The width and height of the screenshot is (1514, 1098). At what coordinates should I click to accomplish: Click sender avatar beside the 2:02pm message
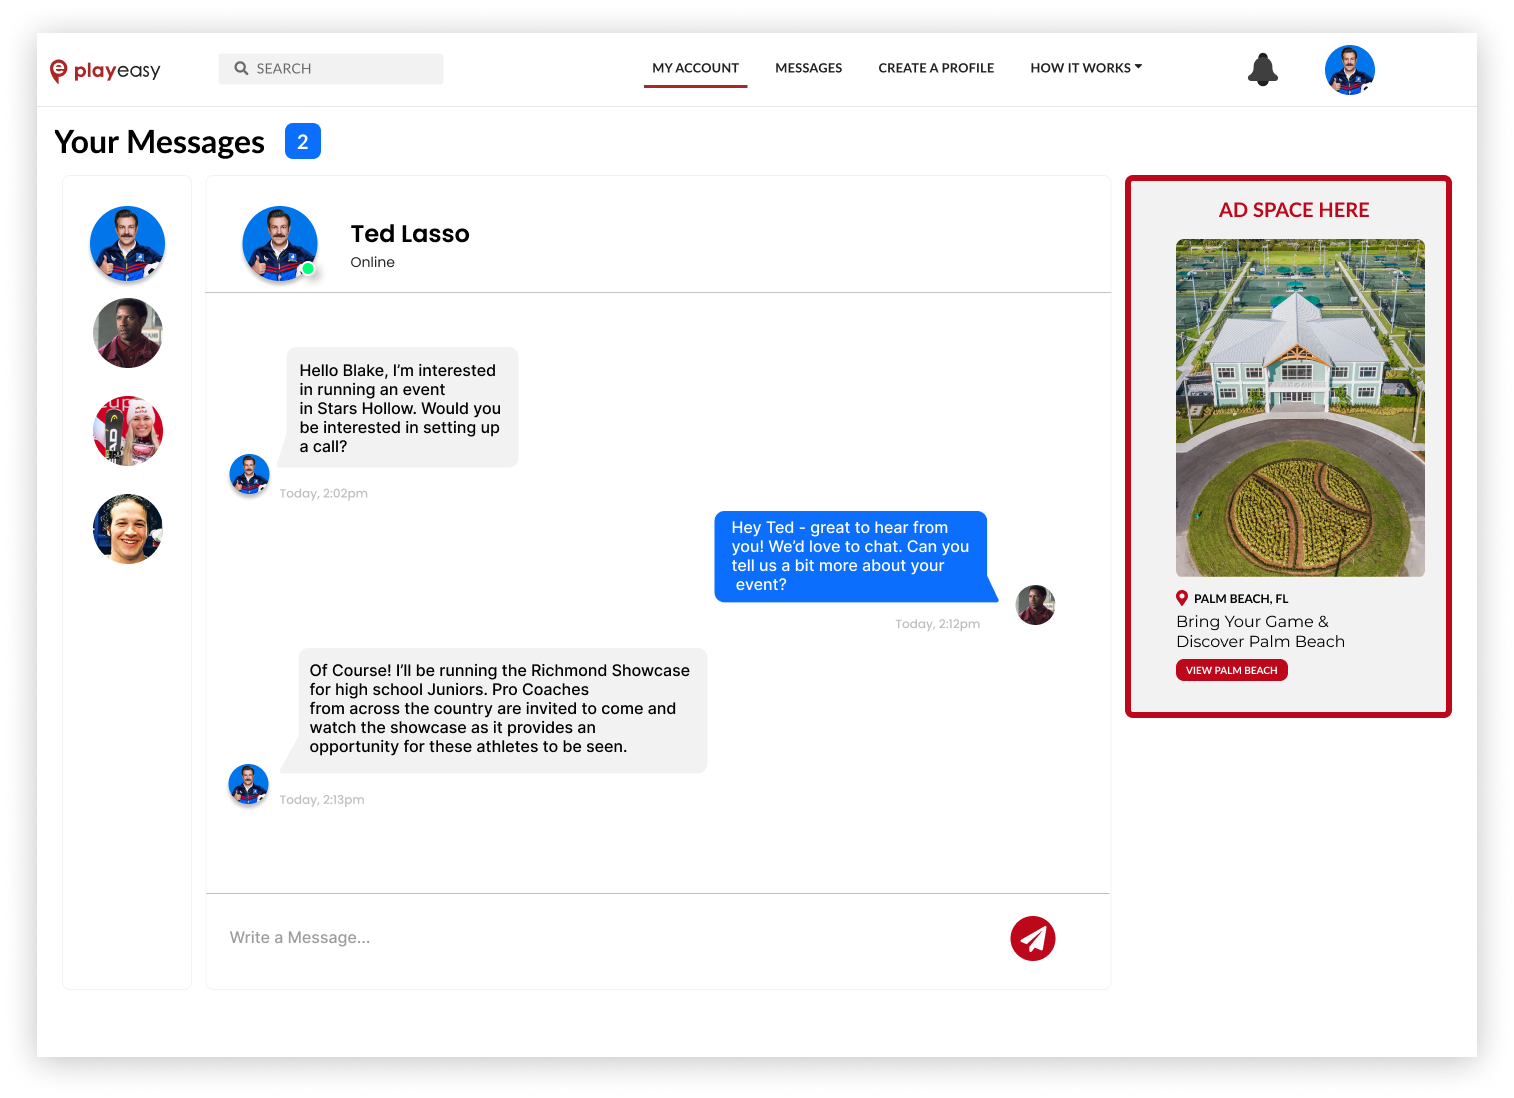[x=249, y=474]
